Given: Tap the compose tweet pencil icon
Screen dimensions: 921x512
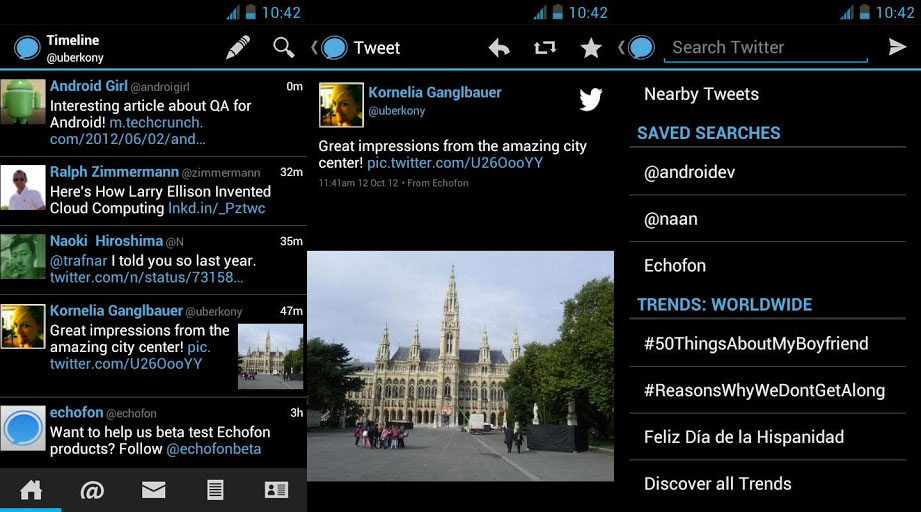Looking at the screenshot, I should 238,47.
